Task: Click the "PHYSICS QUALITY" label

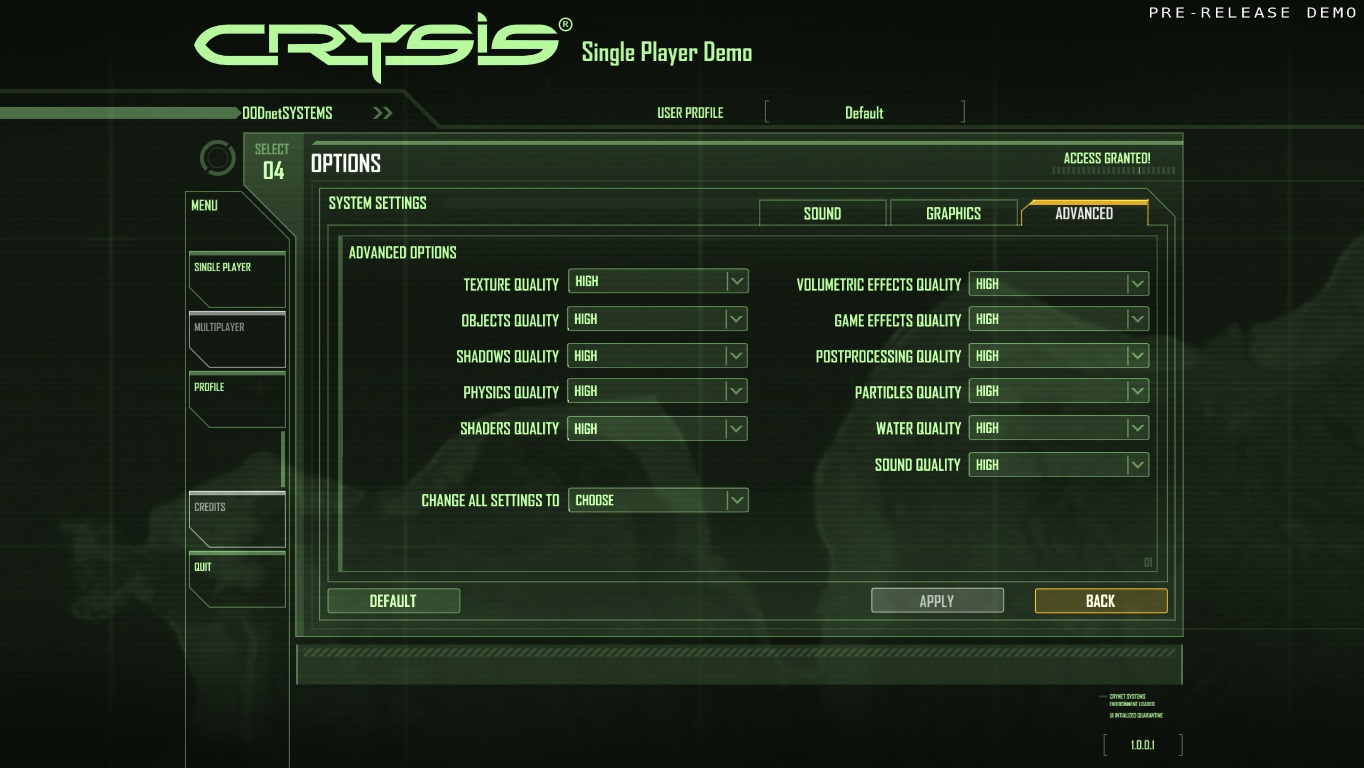Action: (x=511, y=392)
